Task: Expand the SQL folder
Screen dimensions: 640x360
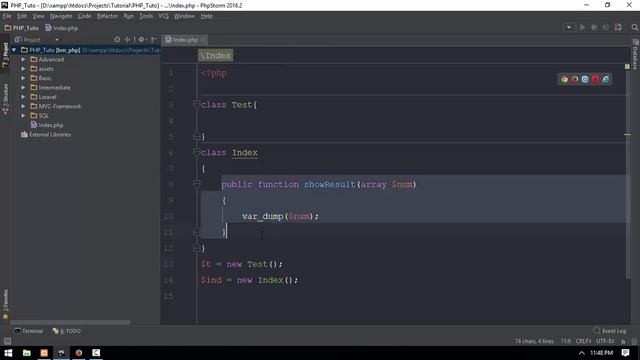Action: [23, 116]
